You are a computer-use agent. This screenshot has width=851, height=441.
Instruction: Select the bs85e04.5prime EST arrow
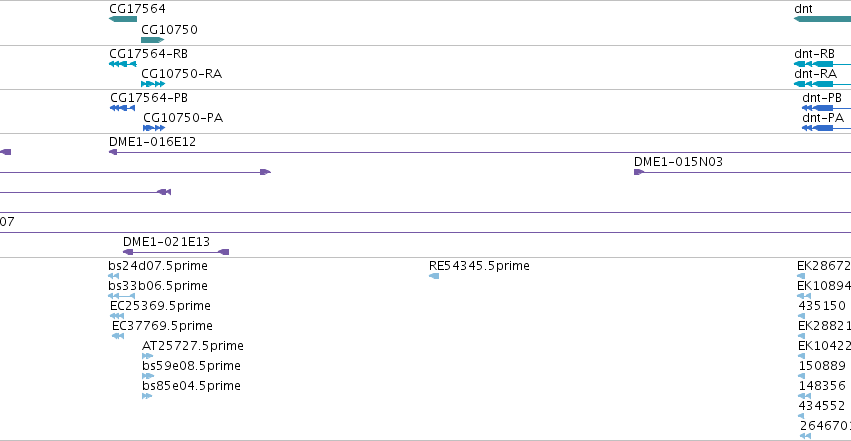coord(147,396)
